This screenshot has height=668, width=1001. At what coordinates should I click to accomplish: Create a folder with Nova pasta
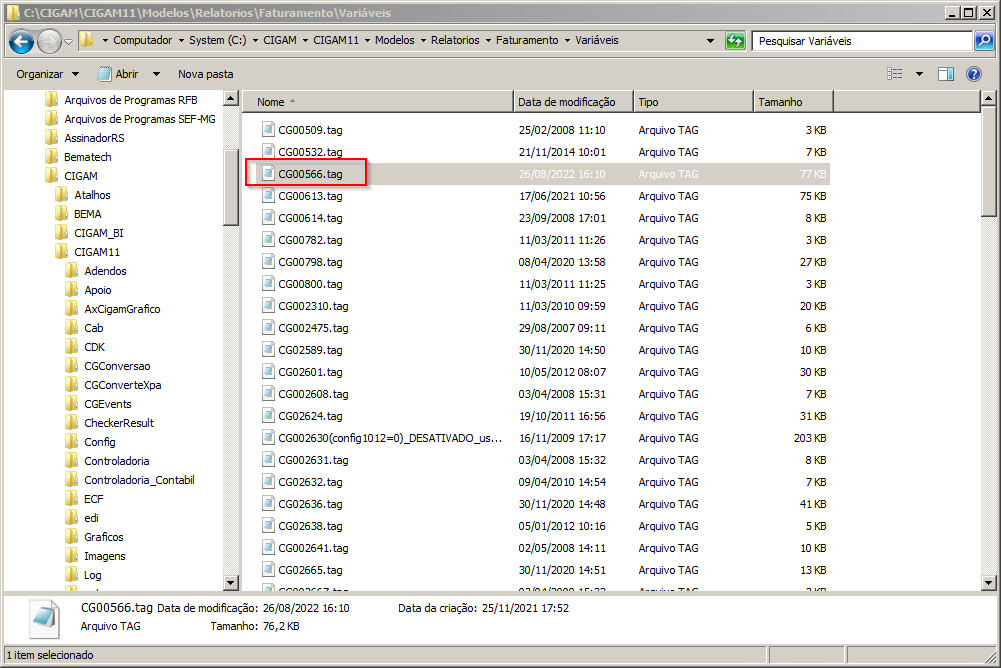click(206, 74)
